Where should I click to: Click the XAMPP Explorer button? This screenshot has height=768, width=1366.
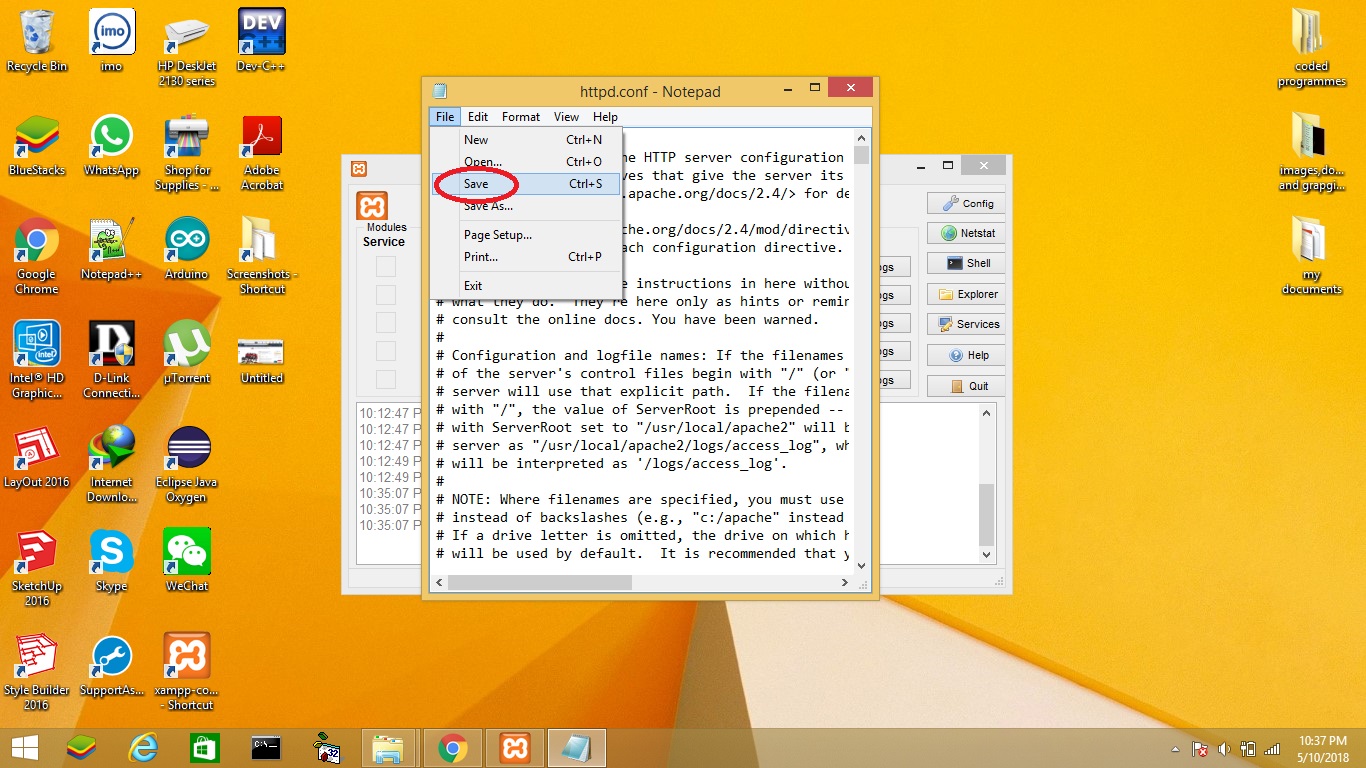pyautogui.click(x=966, y=294)
